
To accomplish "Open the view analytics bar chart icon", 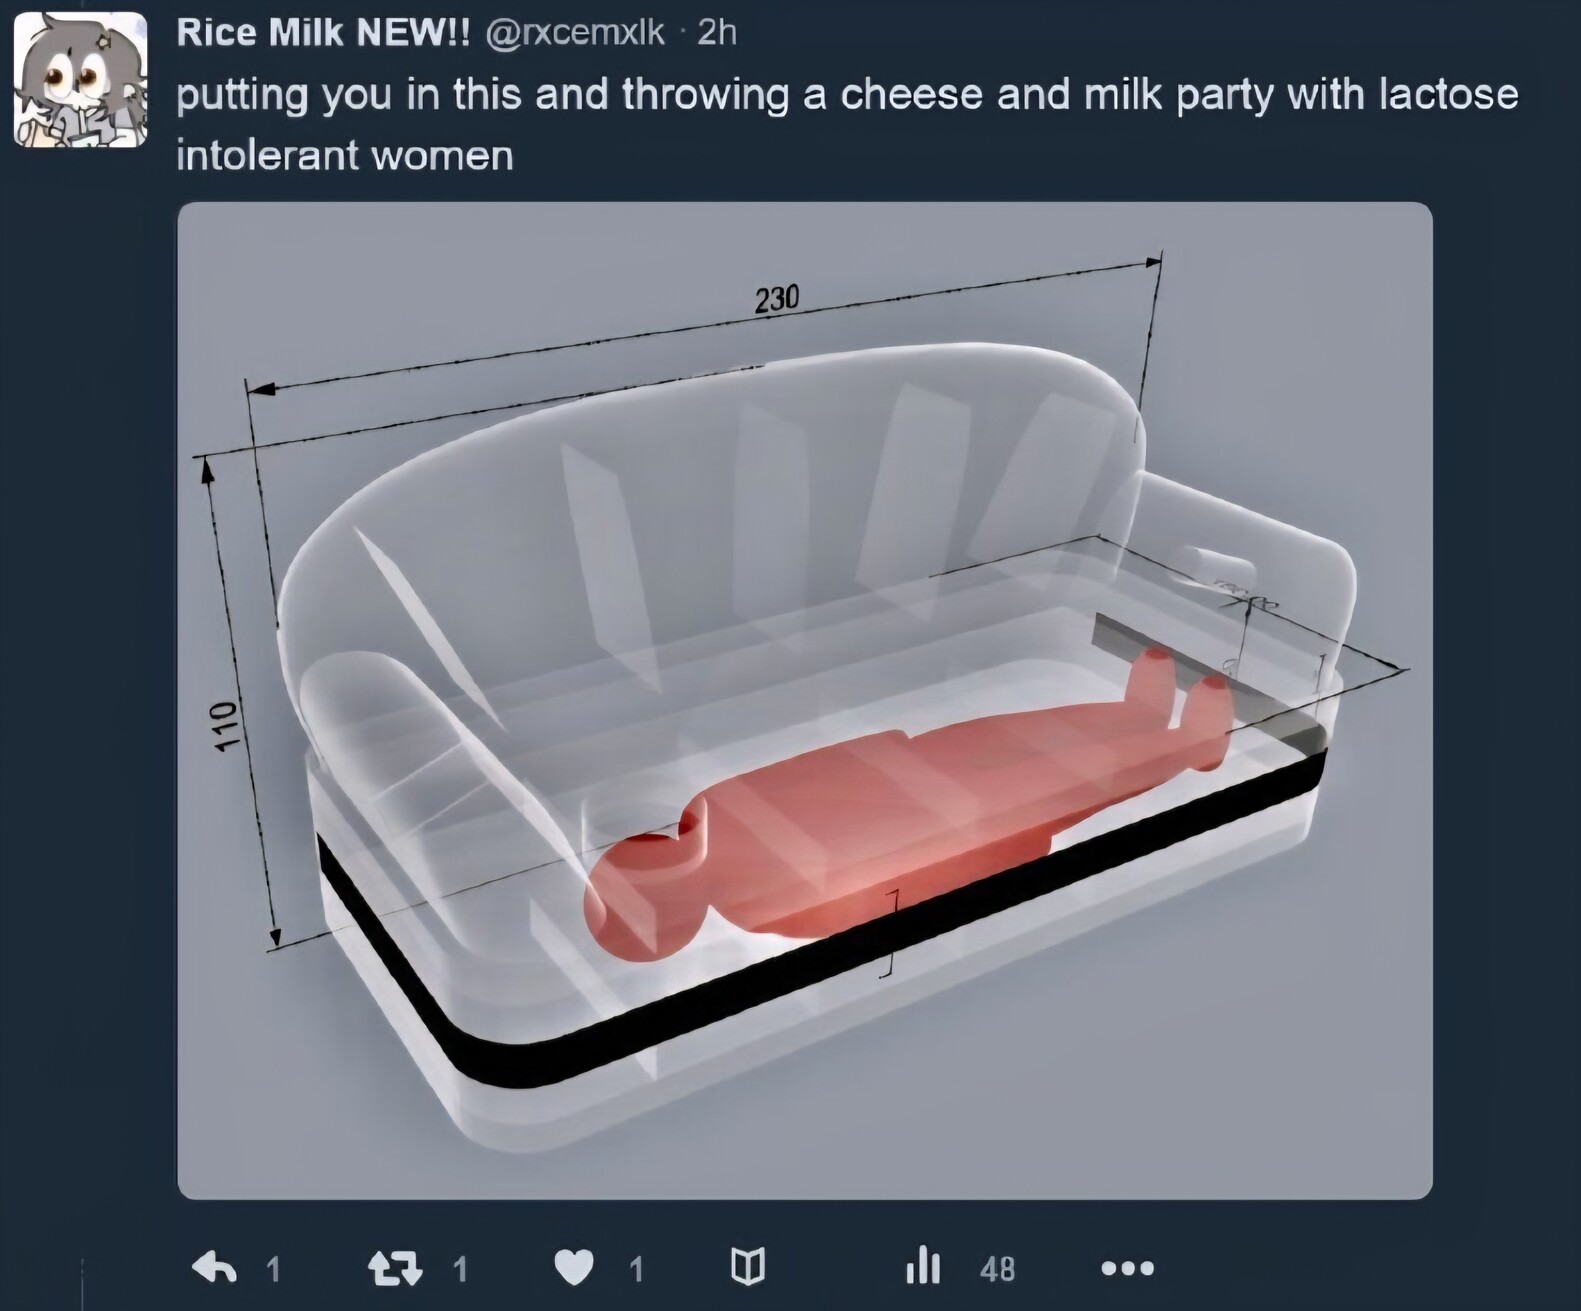I will (x=922, y=1268).
